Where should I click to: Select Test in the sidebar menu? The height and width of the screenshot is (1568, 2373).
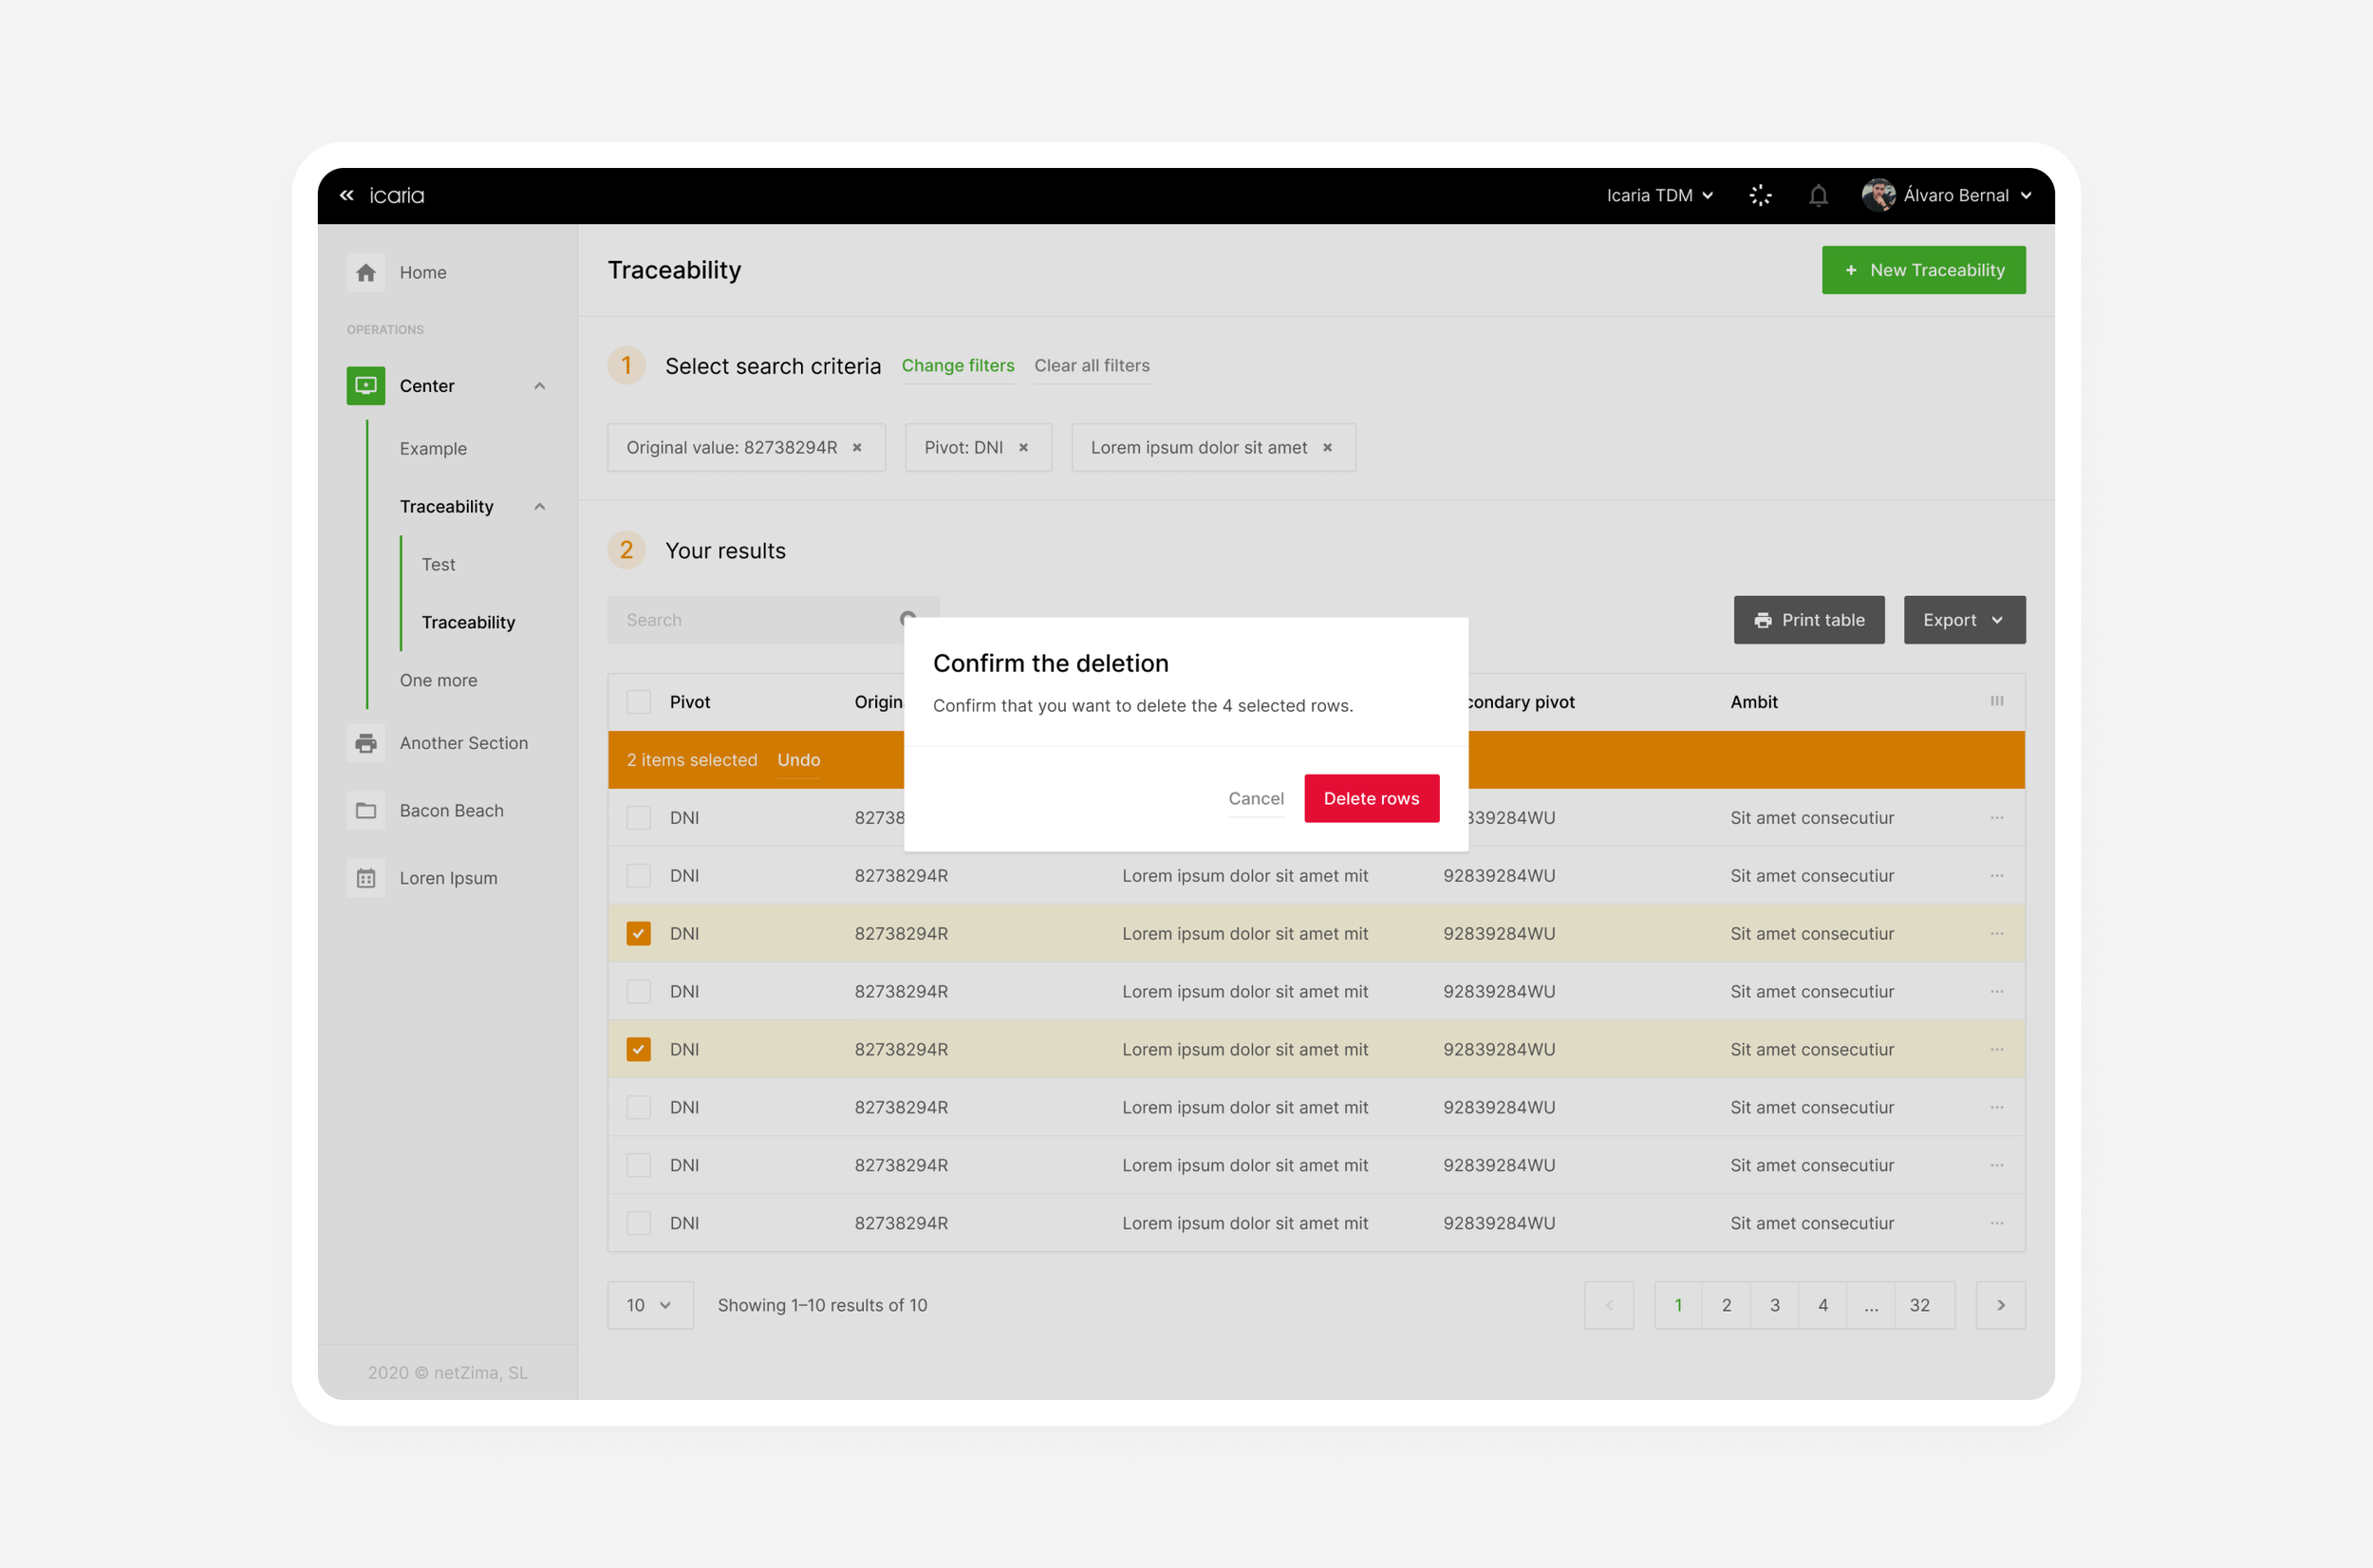pos(438,564)
